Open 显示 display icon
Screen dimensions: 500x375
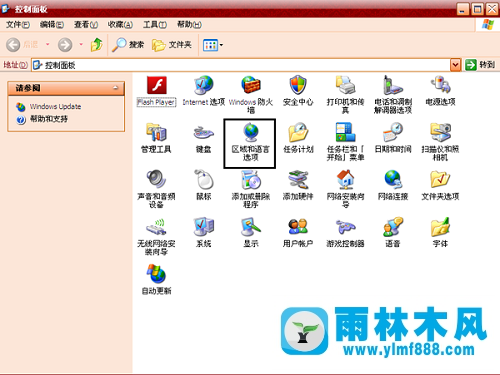(251, 233)
